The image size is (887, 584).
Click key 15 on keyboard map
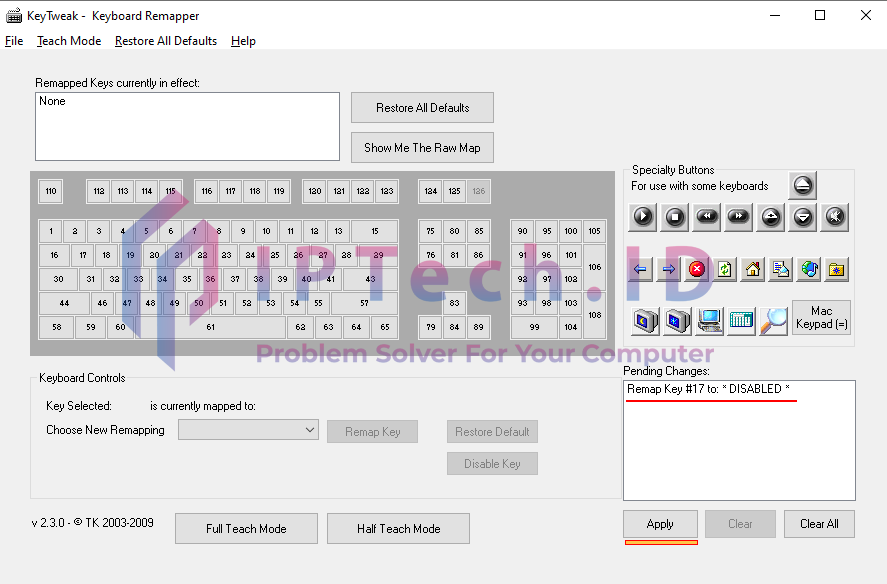[374, 231]
